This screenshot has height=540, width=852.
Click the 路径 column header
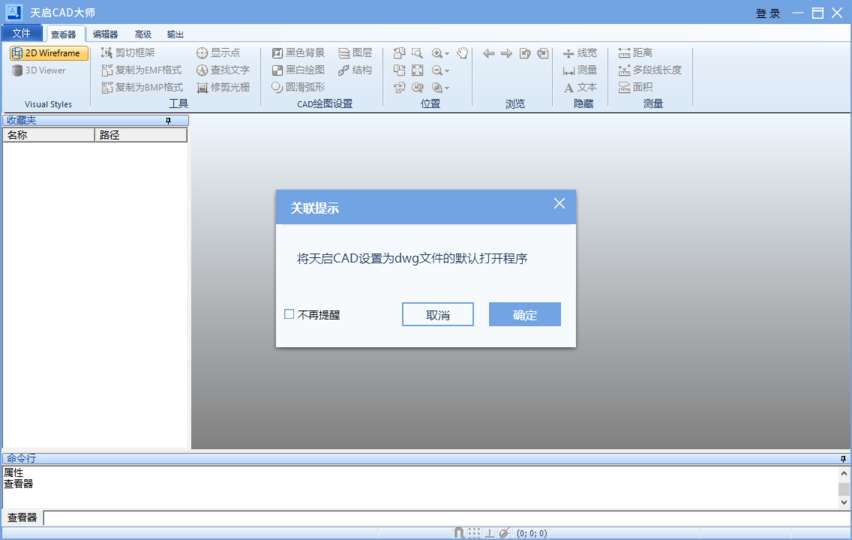pos(141,135)
